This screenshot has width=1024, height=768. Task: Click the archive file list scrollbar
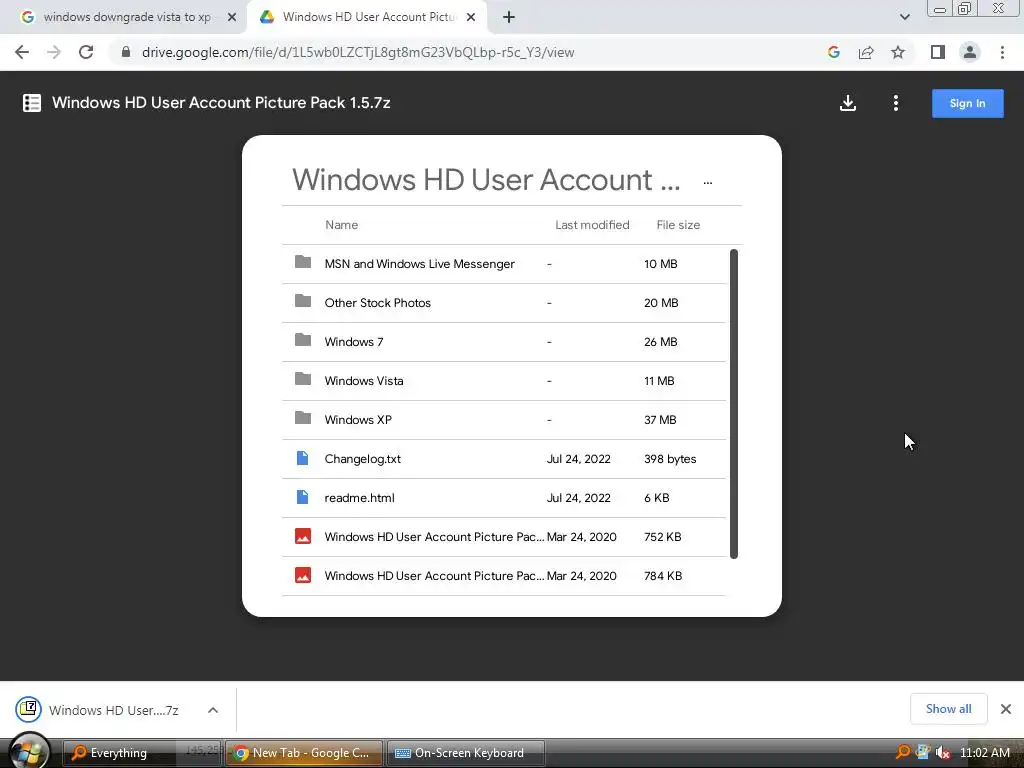pyautogui.click(x=733, y=404)
